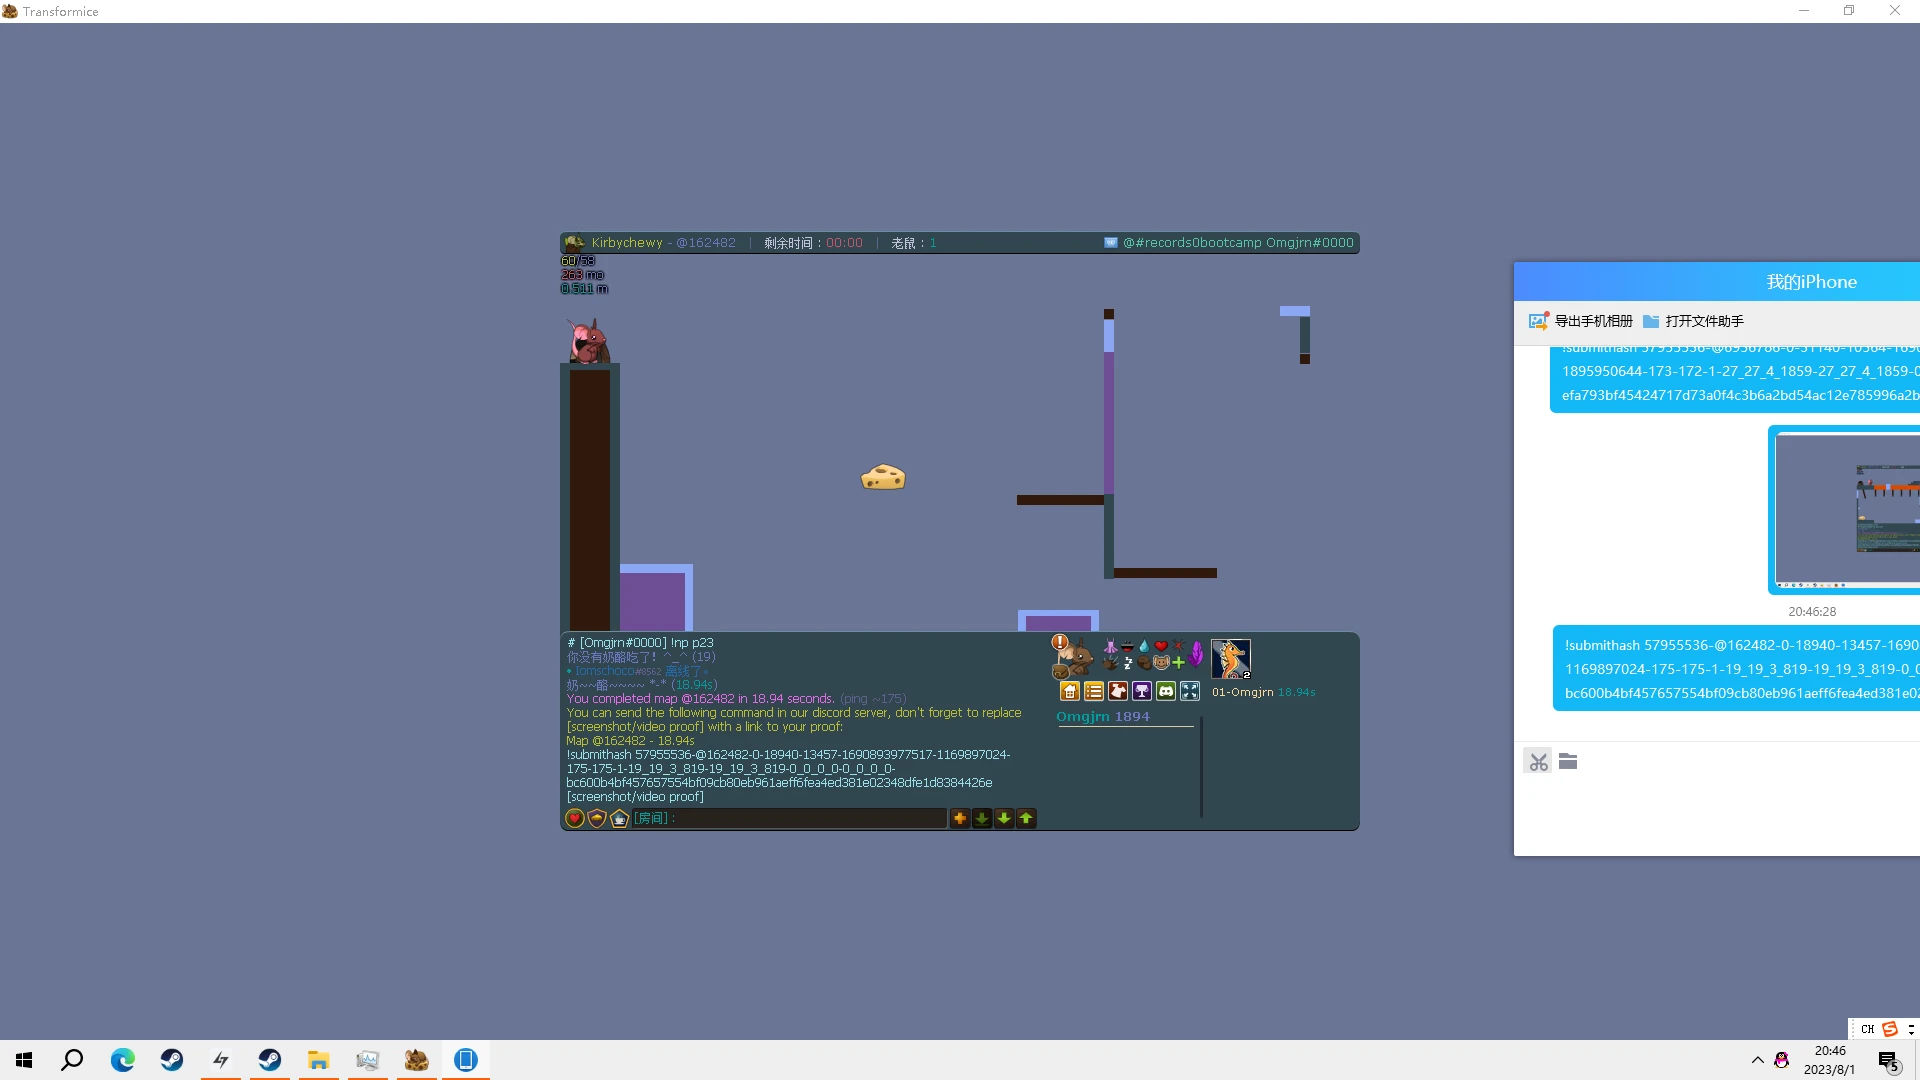Open the notification center icon

point(1889,1061)
